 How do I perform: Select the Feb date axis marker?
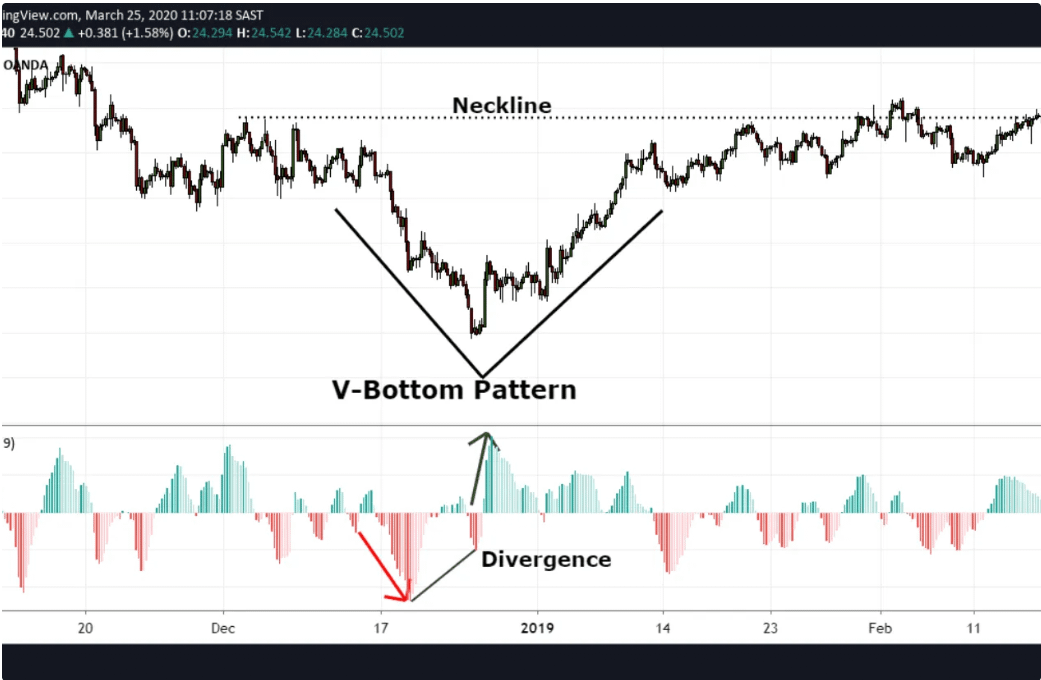pos(880,628)
